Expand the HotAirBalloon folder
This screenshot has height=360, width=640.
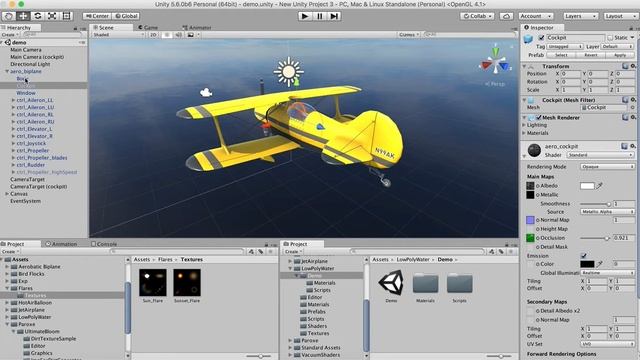pos(7,303)
